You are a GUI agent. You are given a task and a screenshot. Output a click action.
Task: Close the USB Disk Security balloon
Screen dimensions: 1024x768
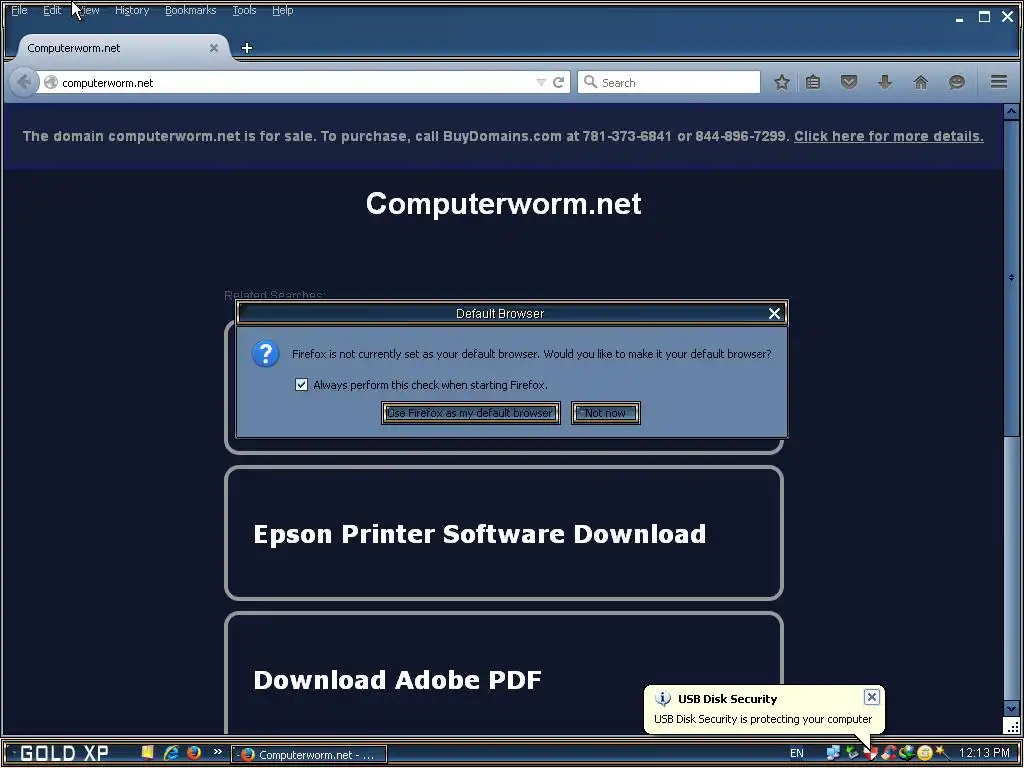tap(871, 697)
